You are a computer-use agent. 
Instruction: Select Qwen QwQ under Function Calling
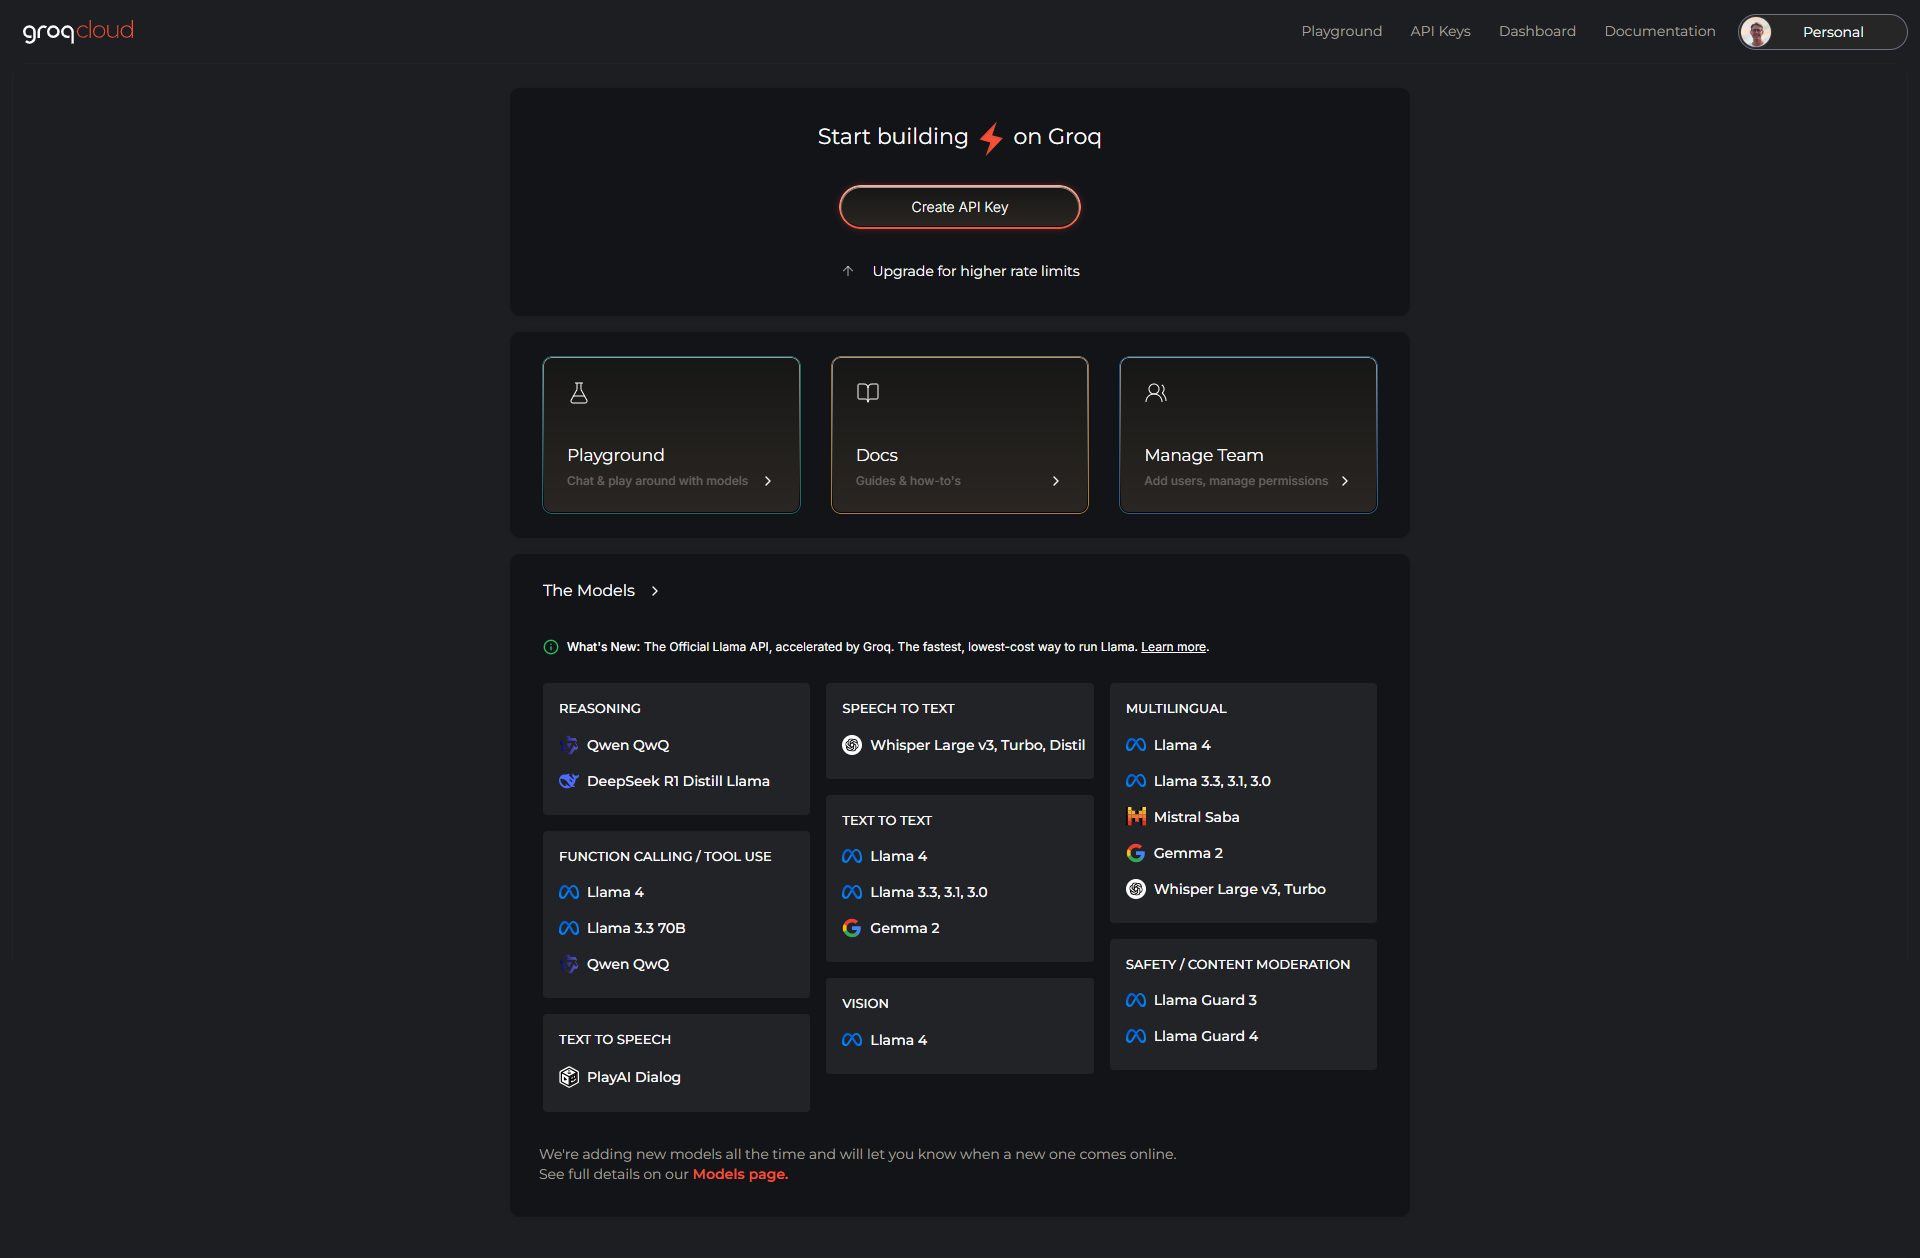click(x=628, y=964)
